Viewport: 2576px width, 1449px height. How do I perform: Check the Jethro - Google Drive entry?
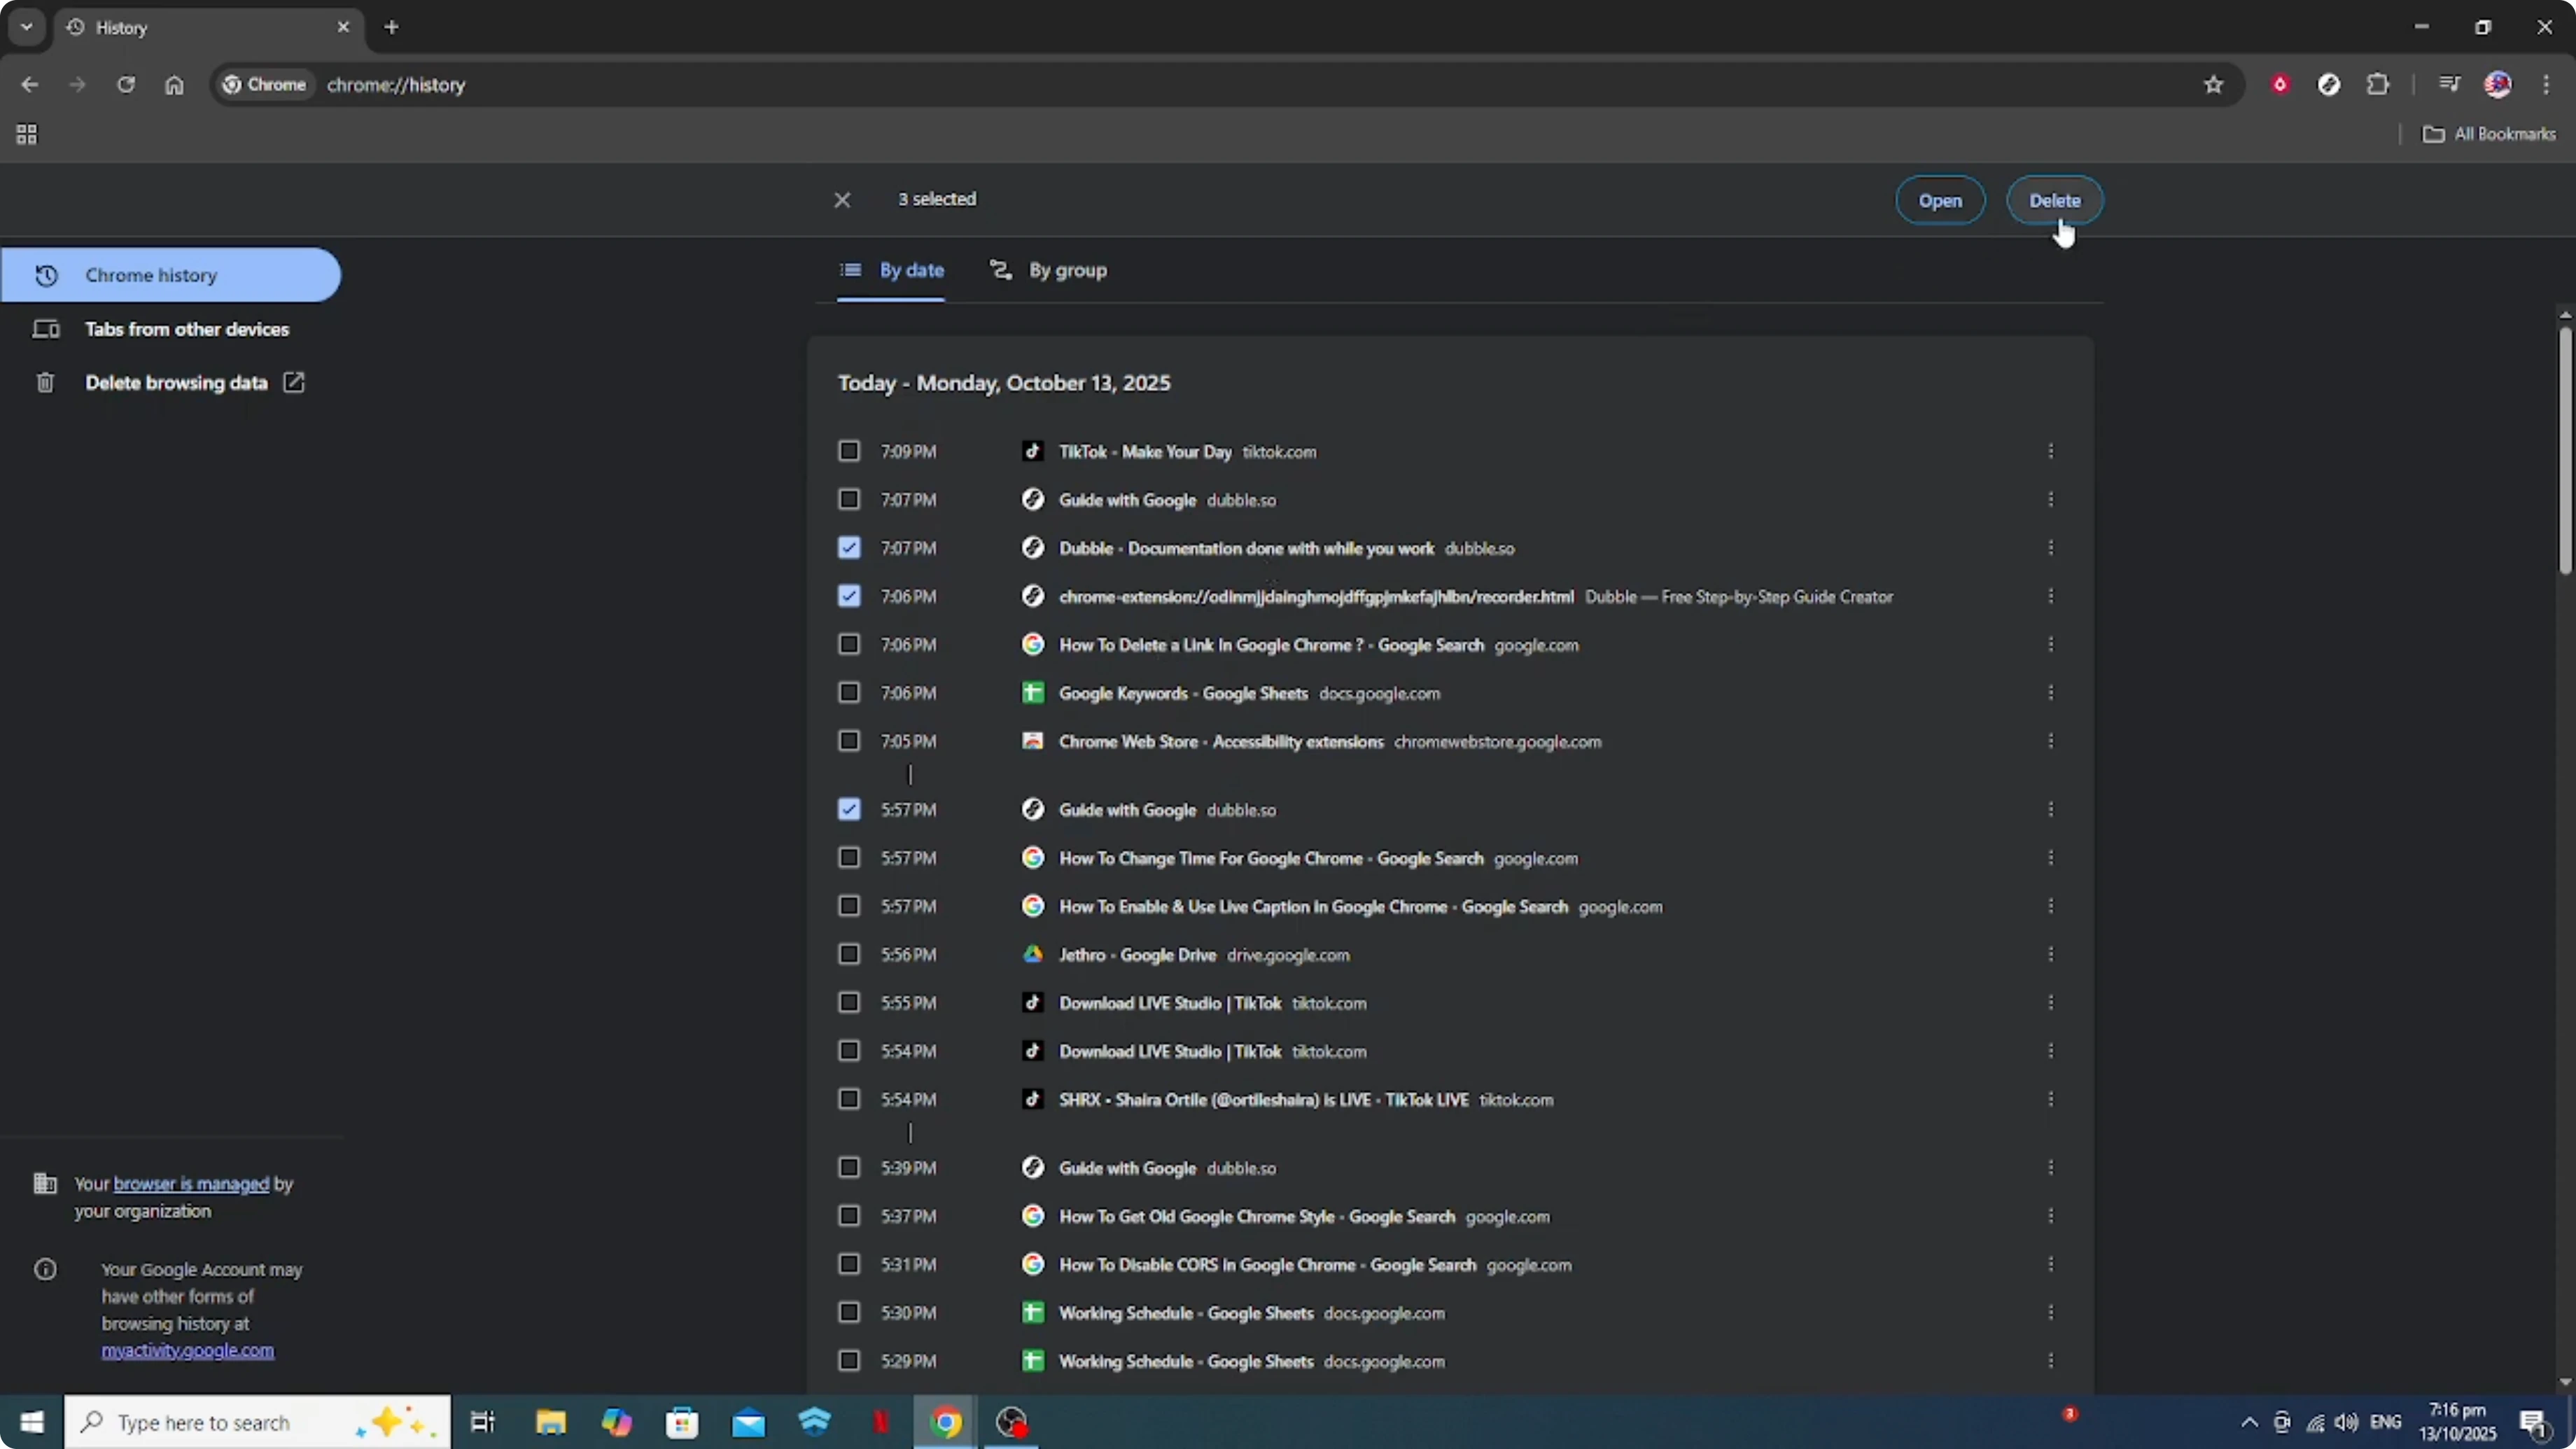pos(849,954)
